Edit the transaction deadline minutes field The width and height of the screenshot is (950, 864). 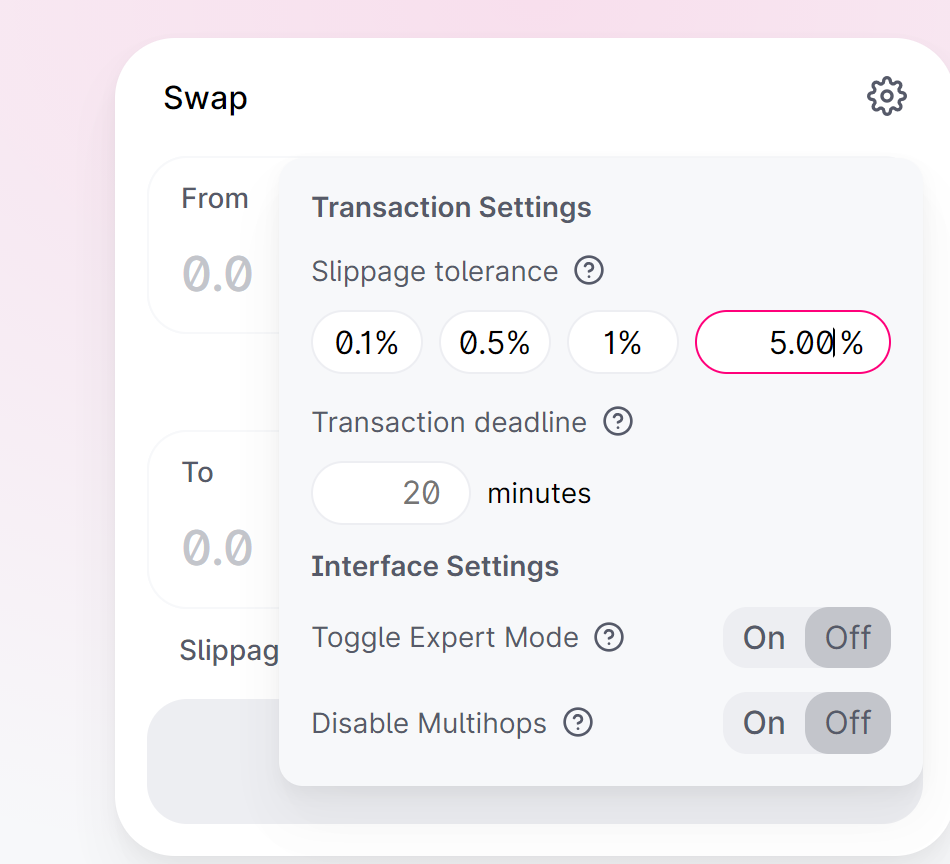point(391,493)
